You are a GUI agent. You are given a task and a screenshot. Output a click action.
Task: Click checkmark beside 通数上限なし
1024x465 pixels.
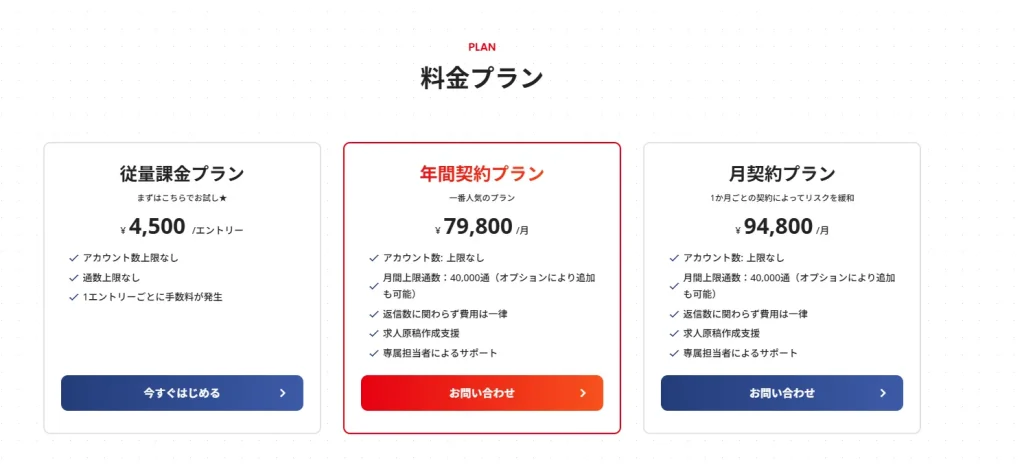pos(74,277)
